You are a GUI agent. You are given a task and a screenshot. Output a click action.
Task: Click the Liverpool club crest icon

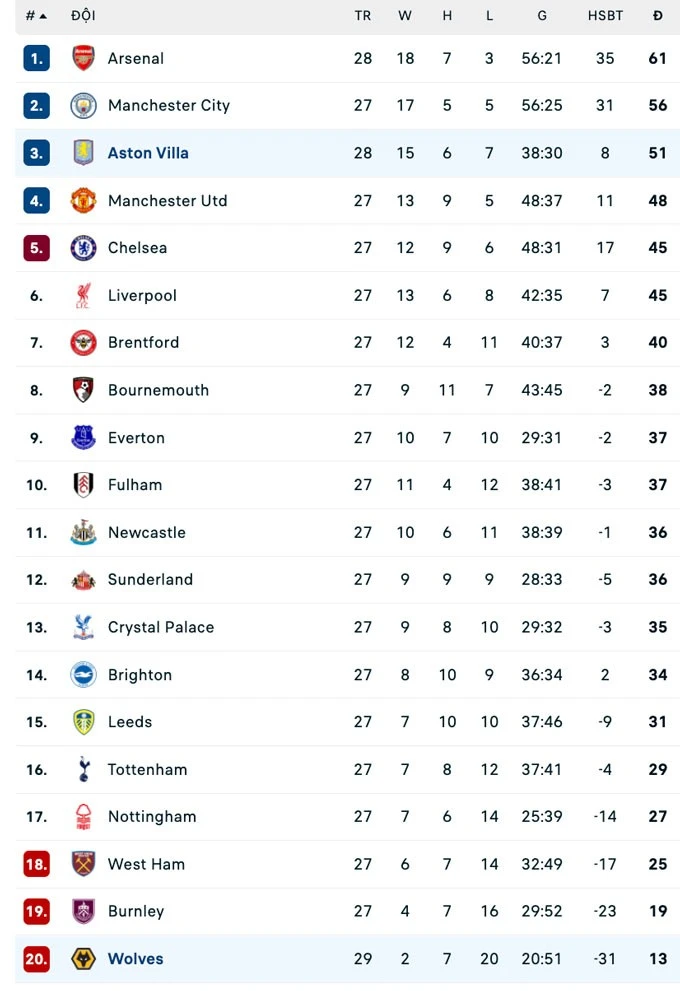coord(83,295)
